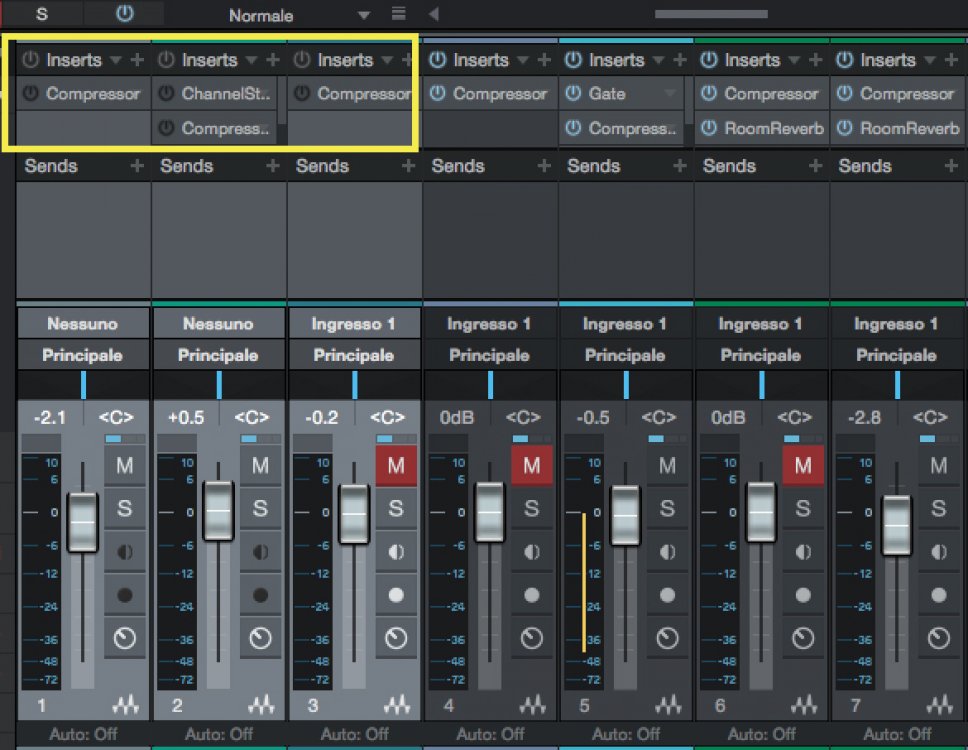Solo channel 5
This screenshot has height=750, width=968.
tap(667, 508)
